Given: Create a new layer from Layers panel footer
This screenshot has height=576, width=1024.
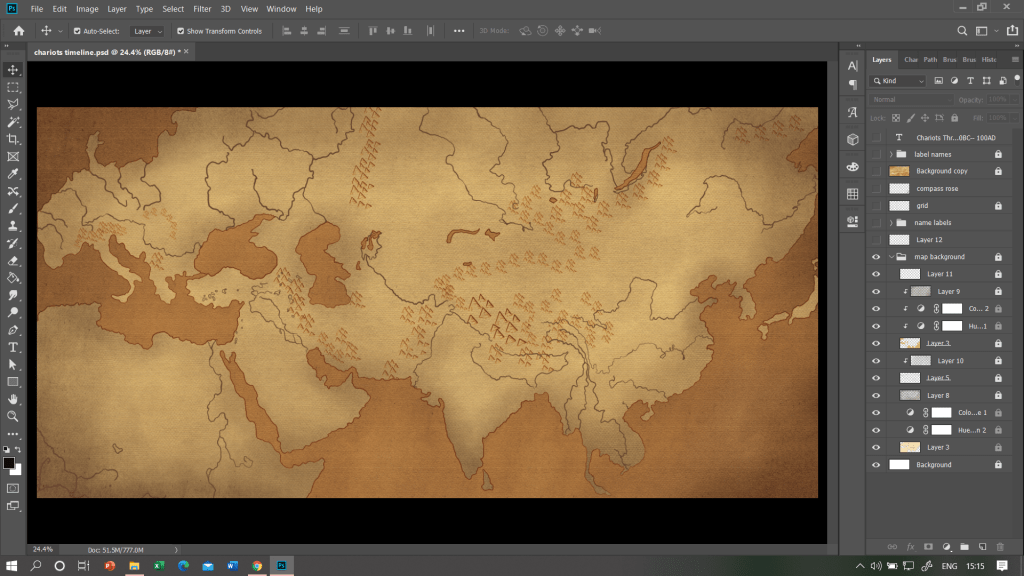Looking at the screenshot, I should (983, 547).
